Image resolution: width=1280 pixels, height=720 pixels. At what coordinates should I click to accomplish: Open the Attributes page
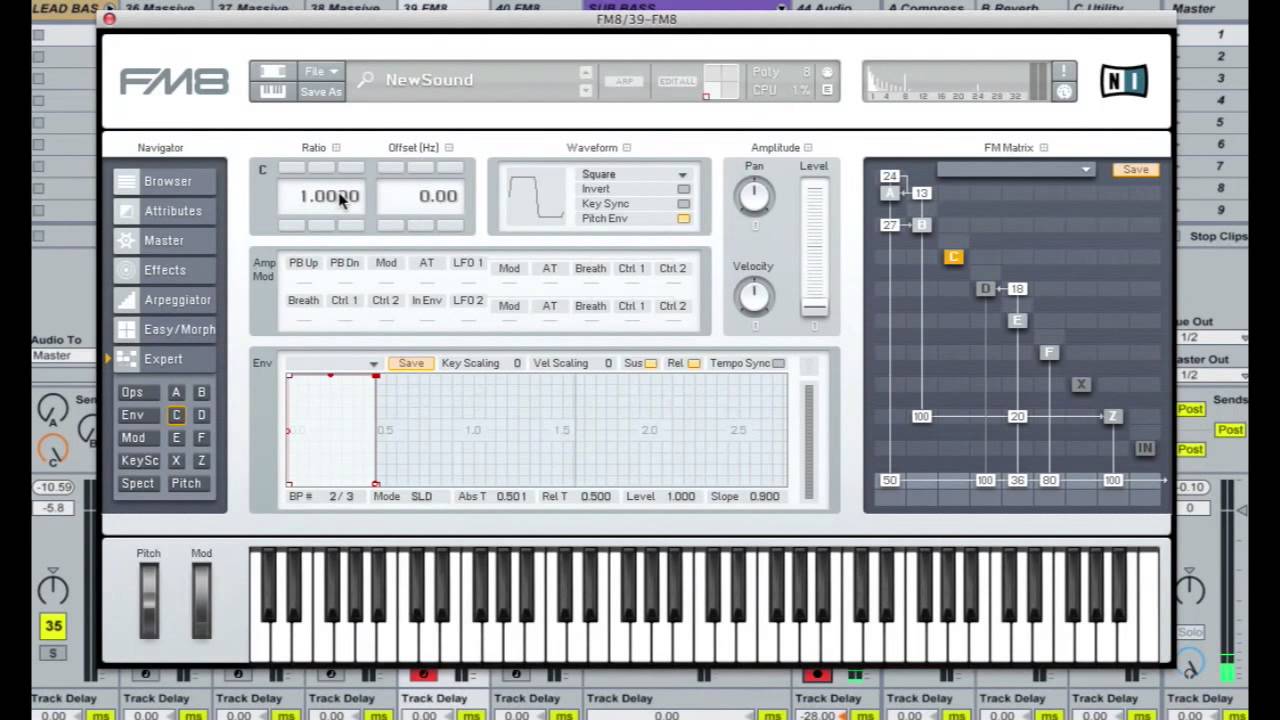166,211
